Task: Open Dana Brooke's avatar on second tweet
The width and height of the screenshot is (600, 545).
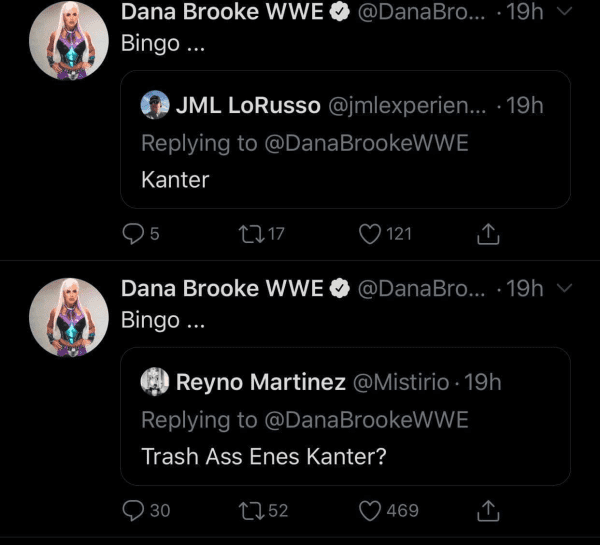Action: click(69, 317)
